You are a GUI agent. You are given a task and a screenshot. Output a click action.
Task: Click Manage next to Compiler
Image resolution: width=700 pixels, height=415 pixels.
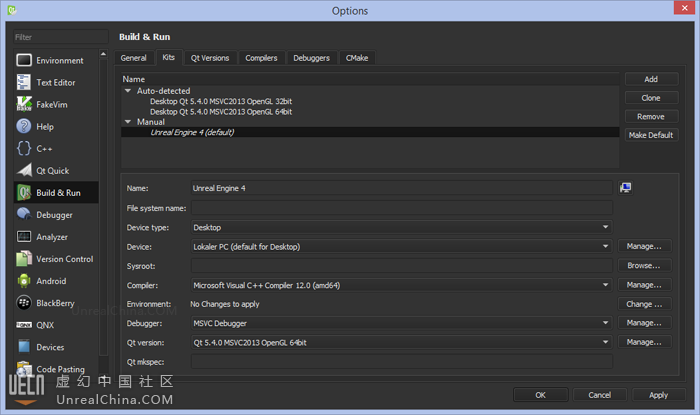pyautogui.click(x=645, y=285)
